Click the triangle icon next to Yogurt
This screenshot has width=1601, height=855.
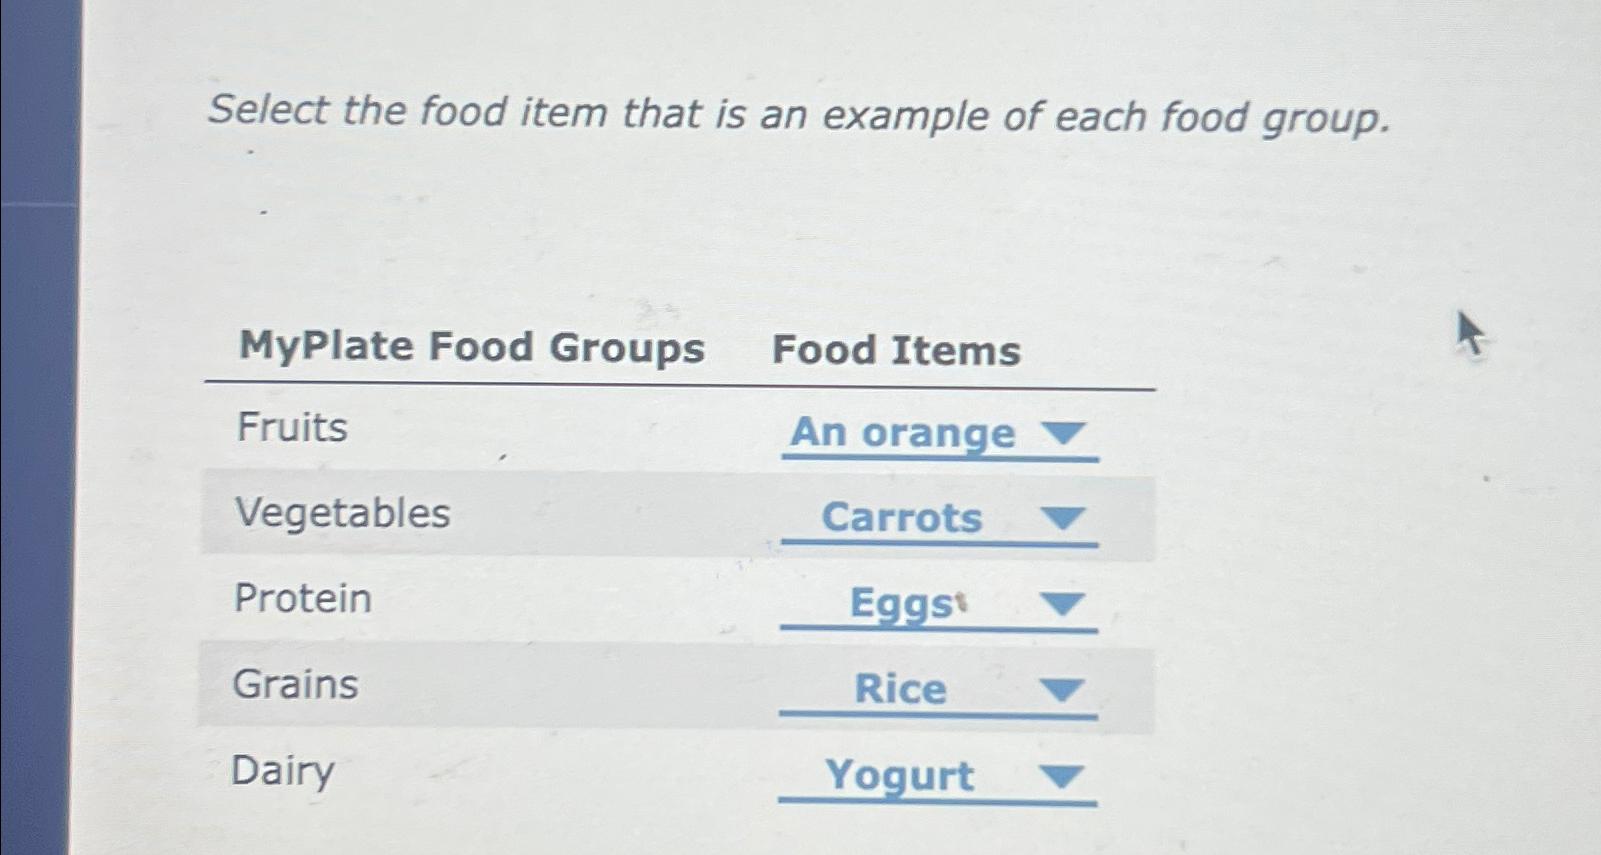[x=1060, y=775]
